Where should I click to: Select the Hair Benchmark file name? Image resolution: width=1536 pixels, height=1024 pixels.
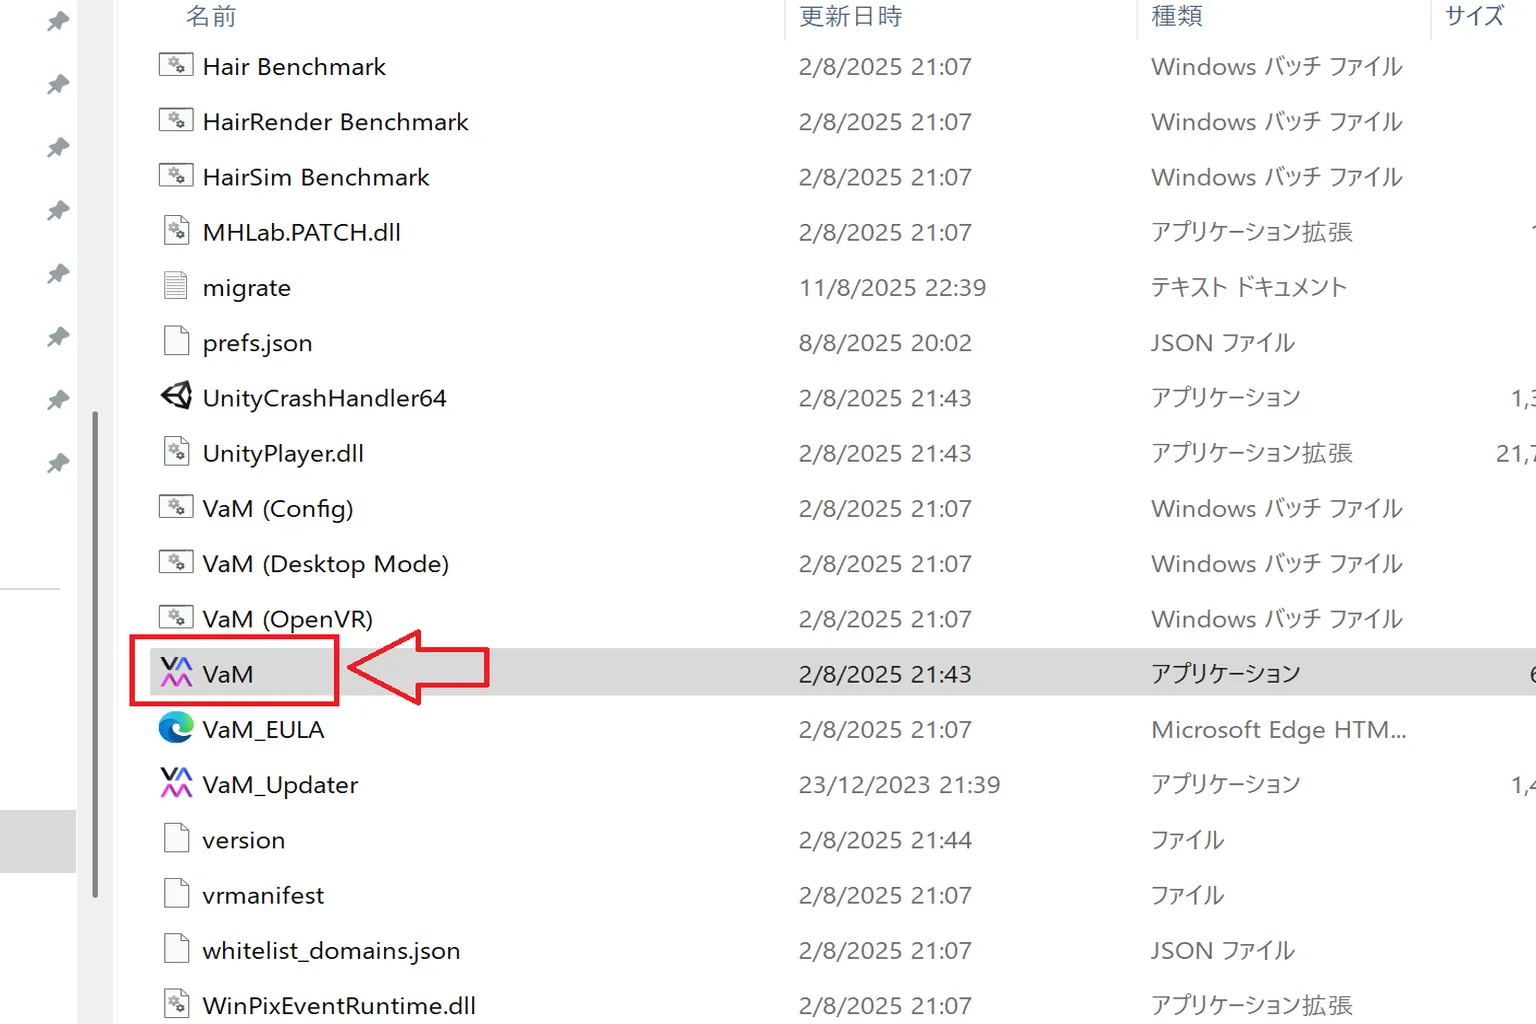coord(294,67)
